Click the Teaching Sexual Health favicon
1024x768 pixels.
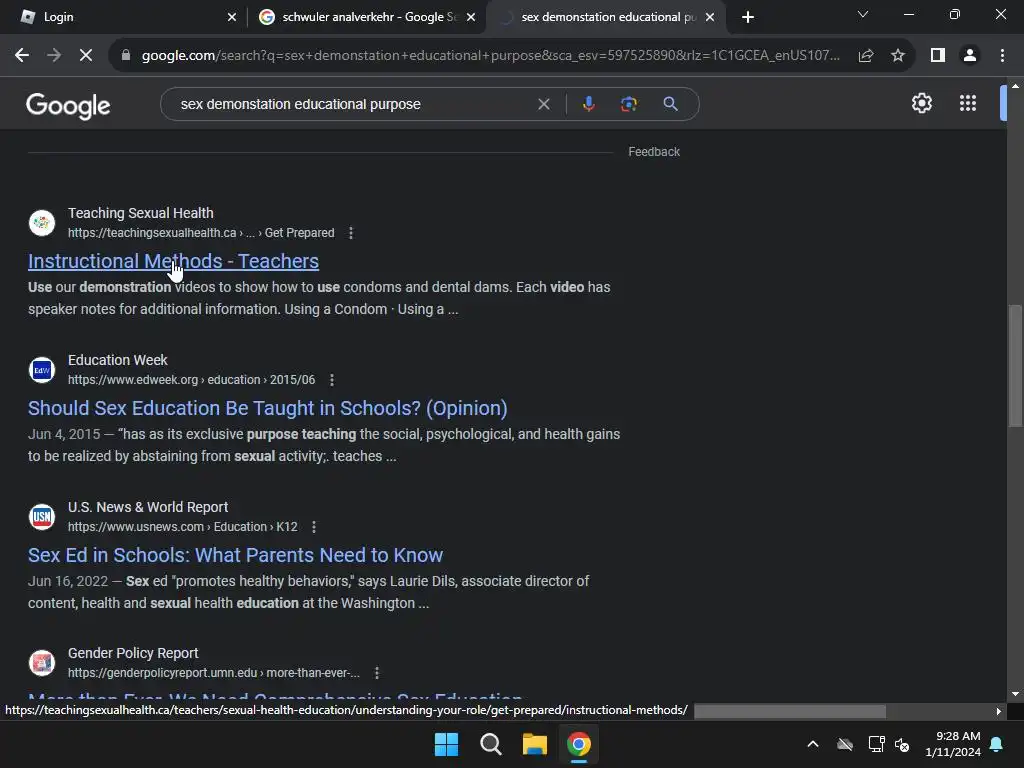[x=42, y=223]
